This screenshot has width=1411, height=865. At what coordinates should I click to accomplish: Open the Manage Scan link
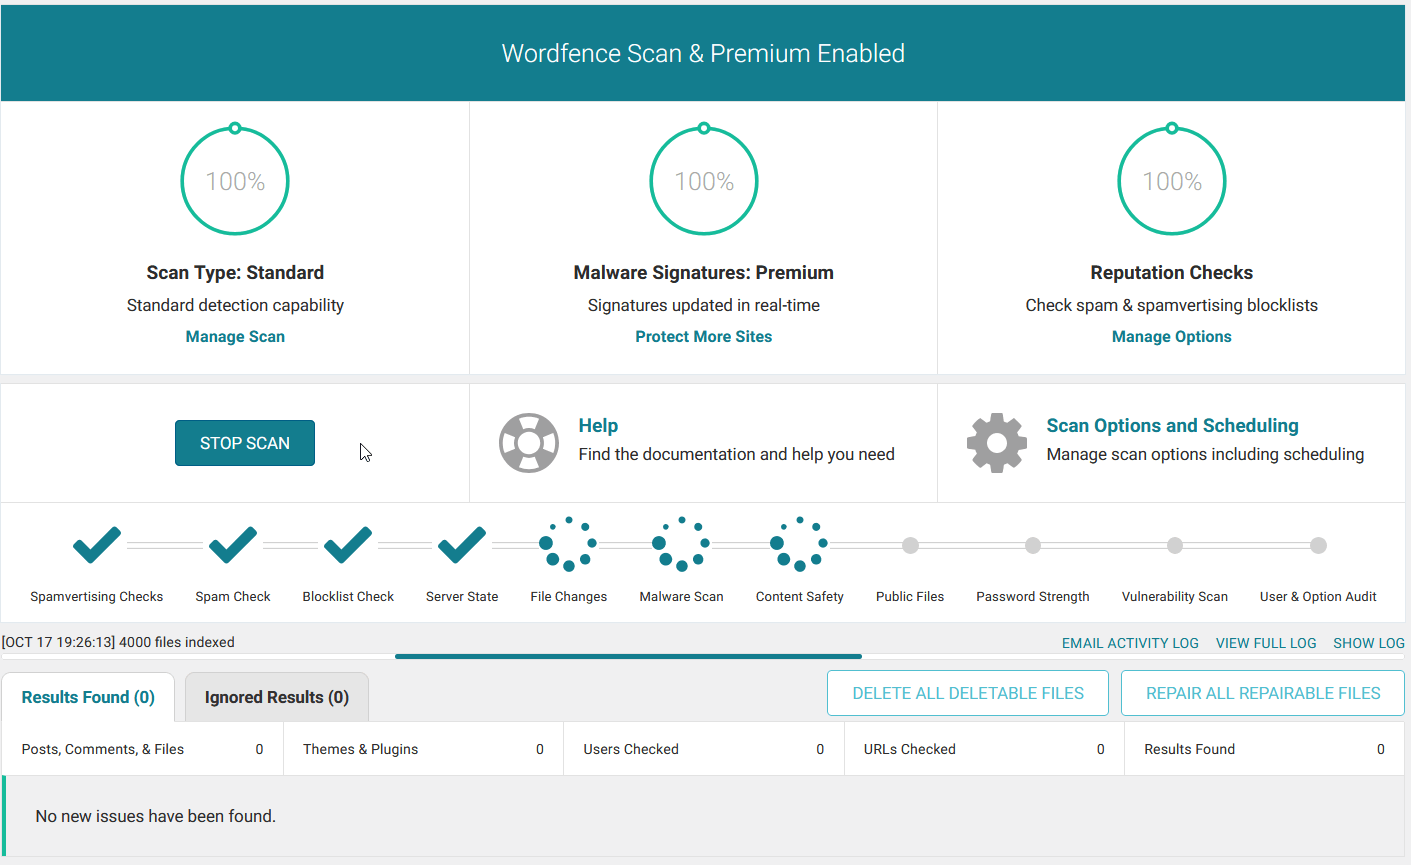click(x=235, y=336)
